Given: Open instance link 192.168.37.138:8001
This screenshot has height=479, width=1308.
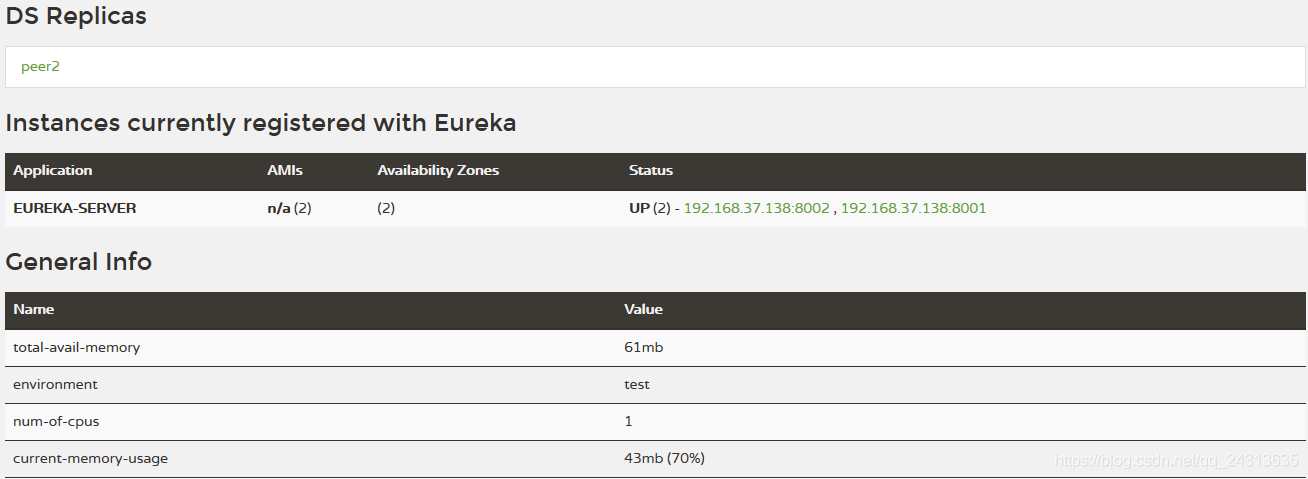Looking at the screenshot, I should pos(913,208).
